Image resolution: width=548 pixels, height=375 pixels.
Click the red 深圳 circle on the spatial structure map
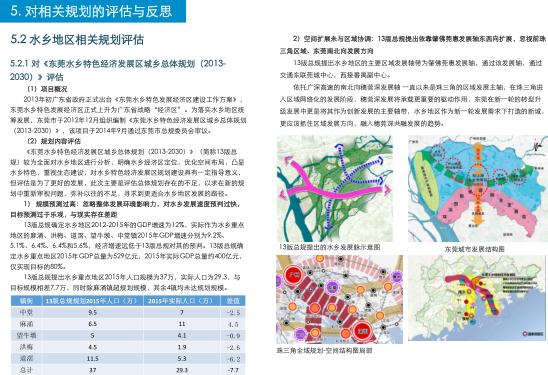pyautogui.click(x=362, y=331)
